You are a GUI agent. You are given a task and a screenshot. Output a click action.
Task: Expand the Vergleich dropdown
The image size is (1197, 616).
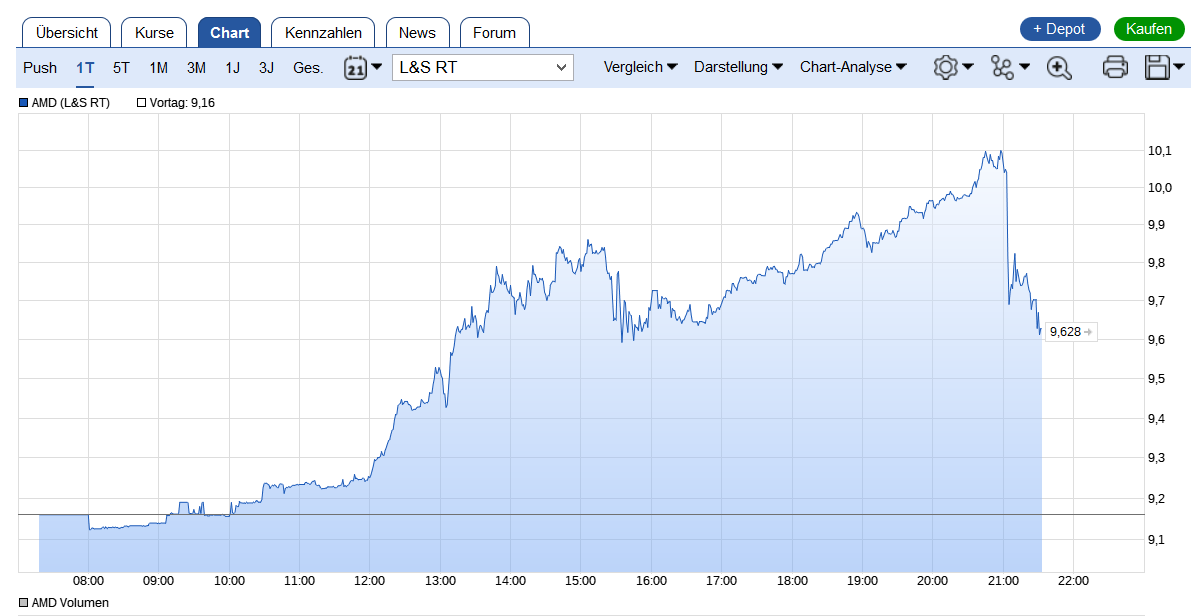point(640,67)
